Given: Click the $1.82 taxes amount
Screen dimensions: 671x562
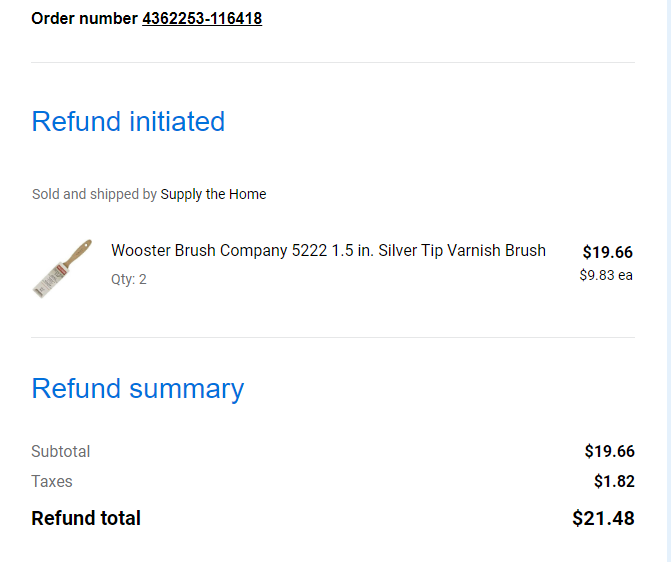Looking at the screenshot, I should pyautogui.click(x=614, y=482).
